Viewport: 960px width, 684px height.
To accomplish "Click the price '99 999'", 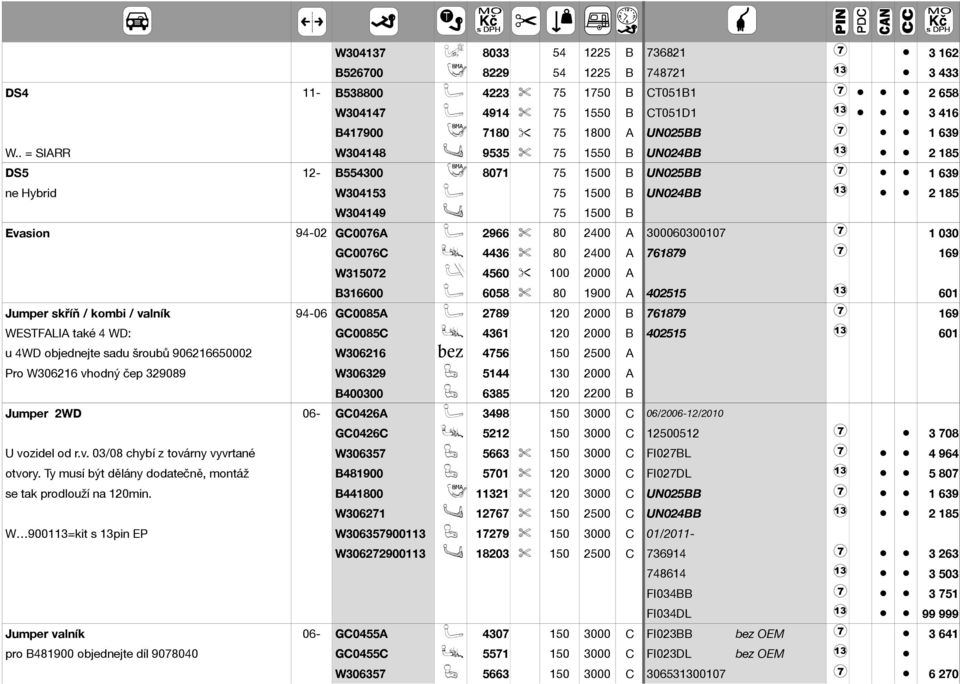I will click(x=940, y=614).
